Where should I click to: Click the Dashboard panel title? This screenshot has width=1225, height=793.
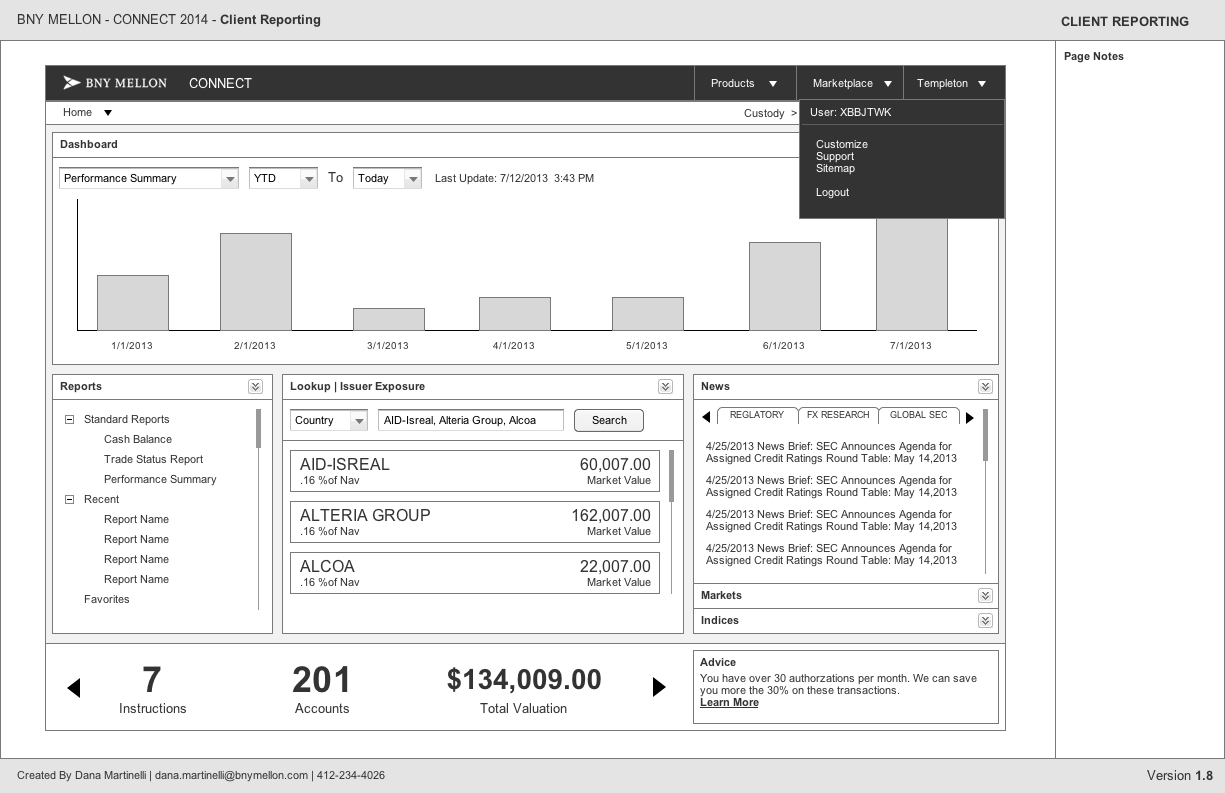pos(89,144)
